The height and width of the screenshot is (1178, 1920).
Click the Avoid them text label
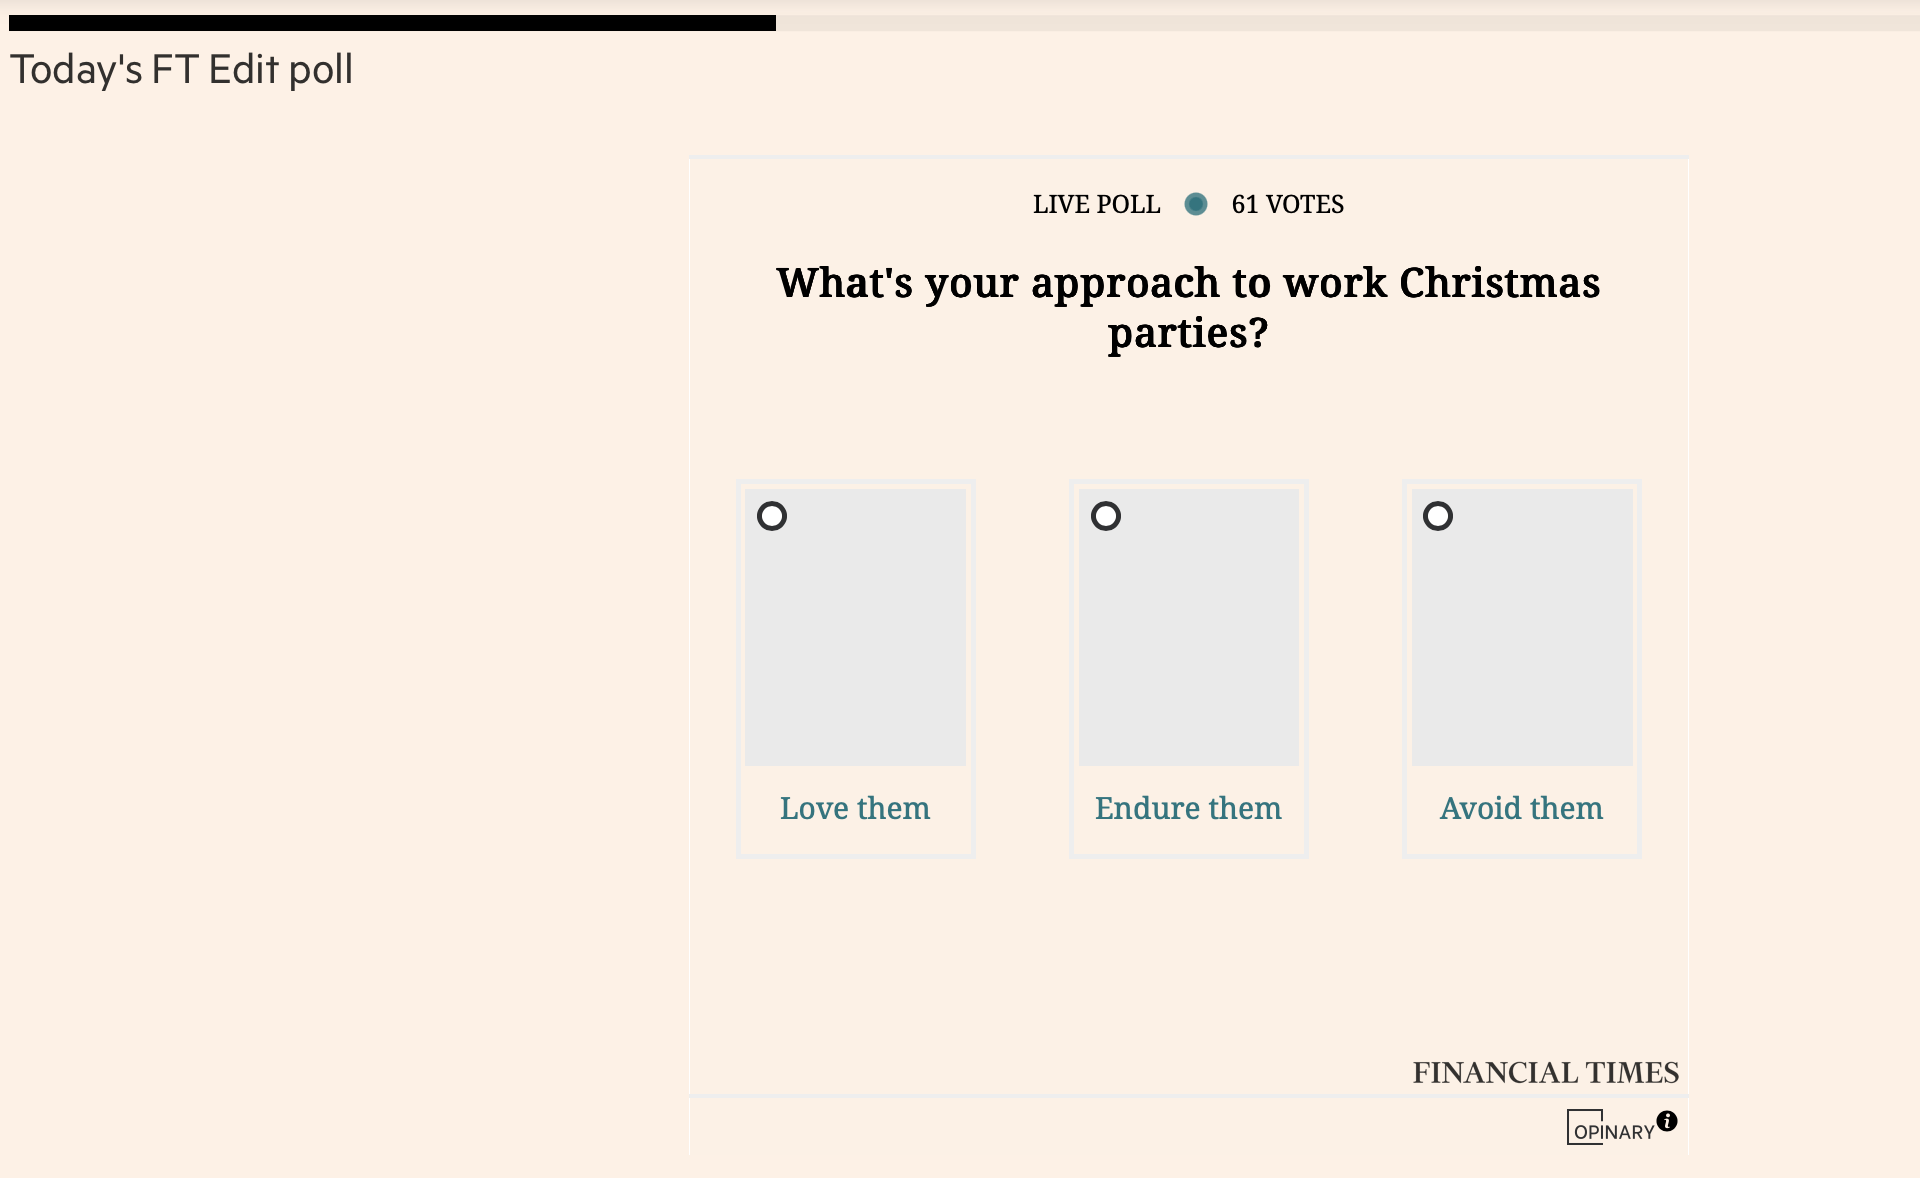click(1521, 808)
